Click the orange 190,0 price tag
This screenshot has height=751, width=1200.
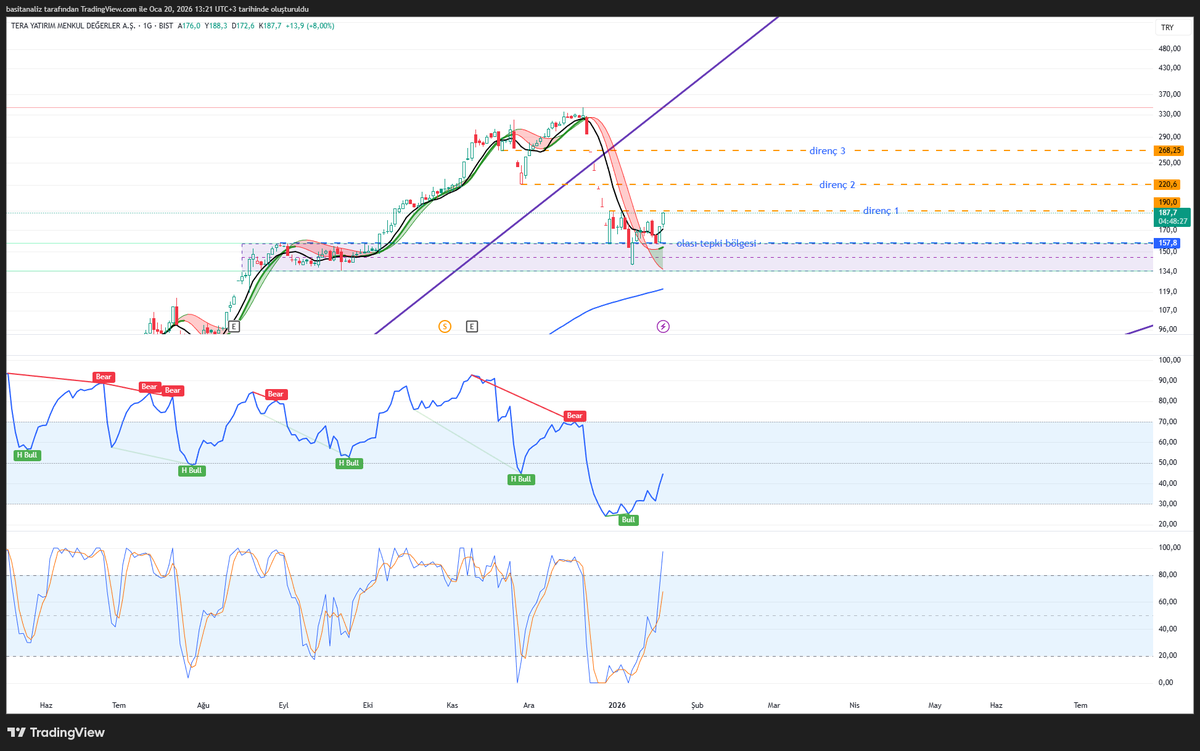pos(1167,202)
